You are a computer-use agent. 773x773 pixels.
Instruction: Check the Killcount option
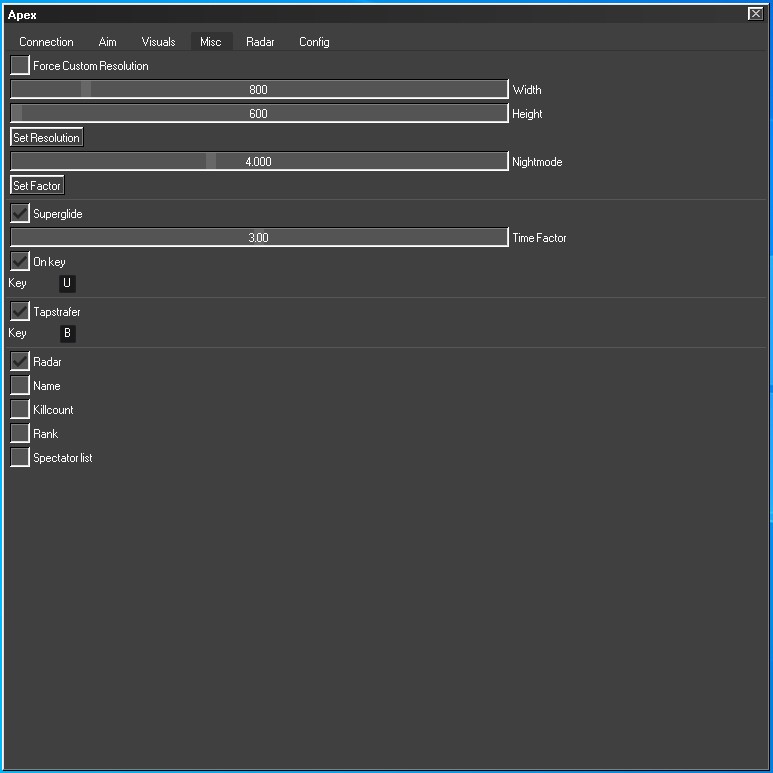[x=20, y=409]
